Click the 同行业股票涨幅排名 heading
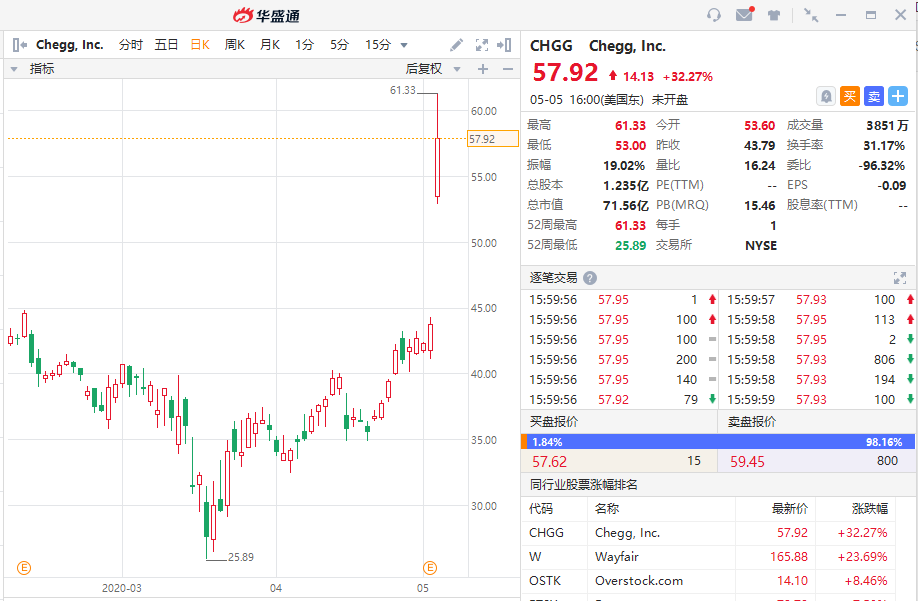918x601 pixels. click(x=583, y=485)
